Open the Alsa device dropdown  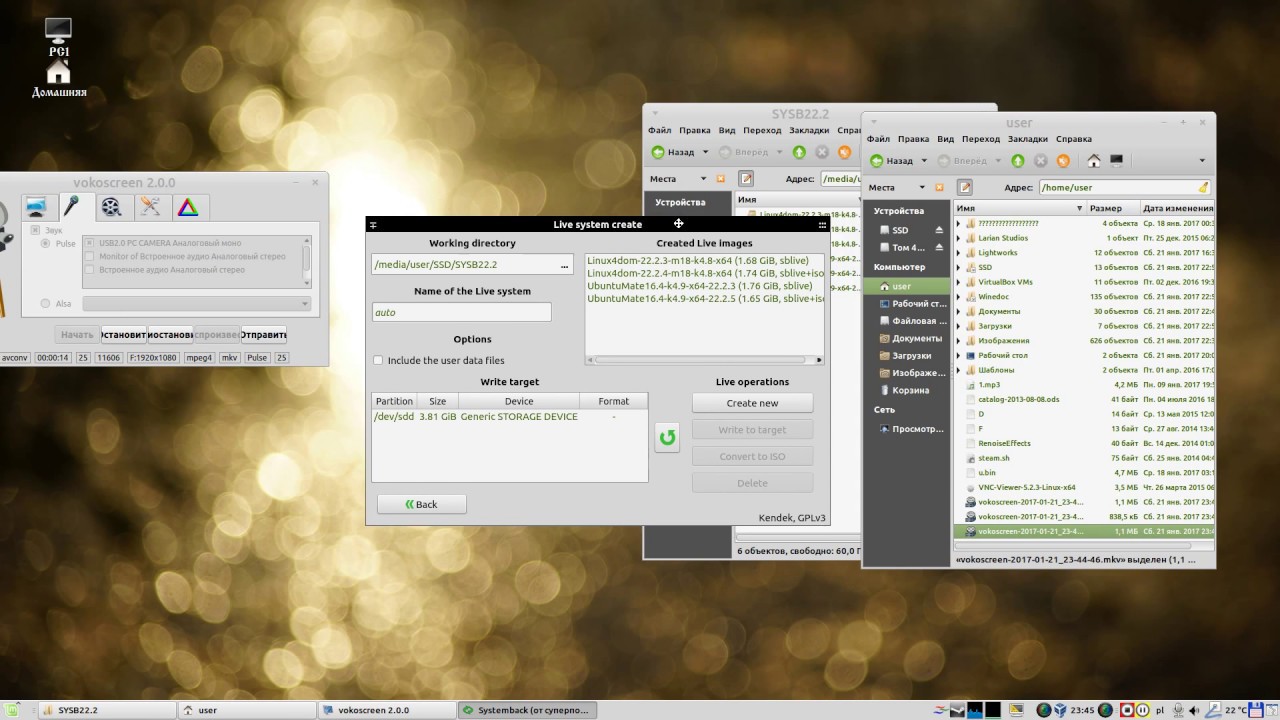[x=197, y=303]
